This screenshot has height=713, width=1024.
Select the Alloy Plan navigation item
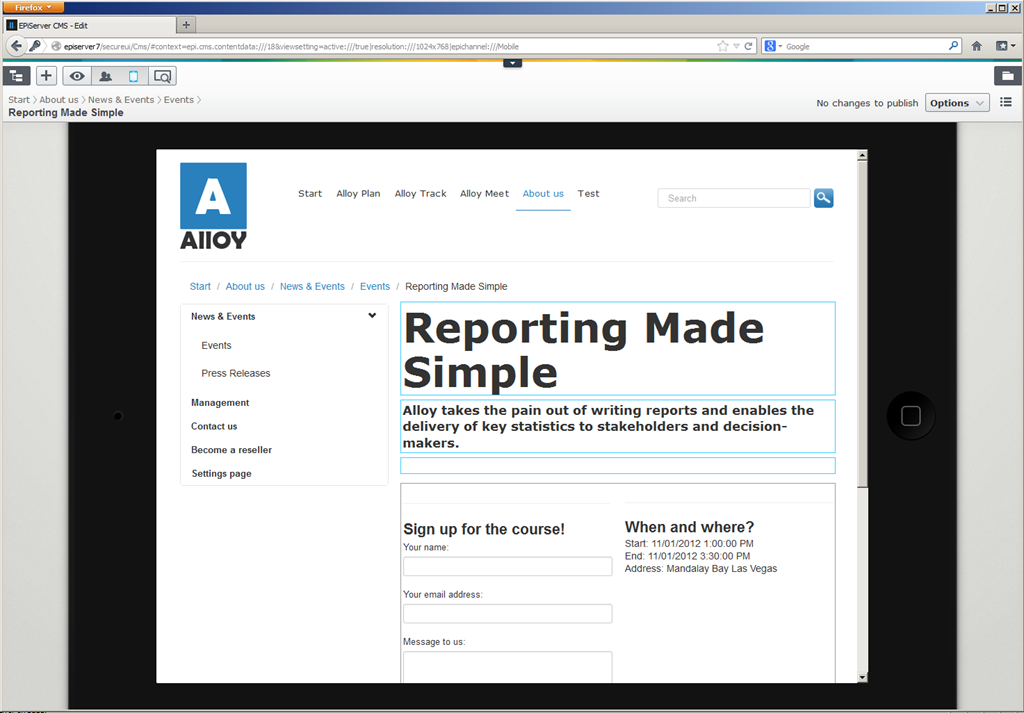[x=358, y=194]
